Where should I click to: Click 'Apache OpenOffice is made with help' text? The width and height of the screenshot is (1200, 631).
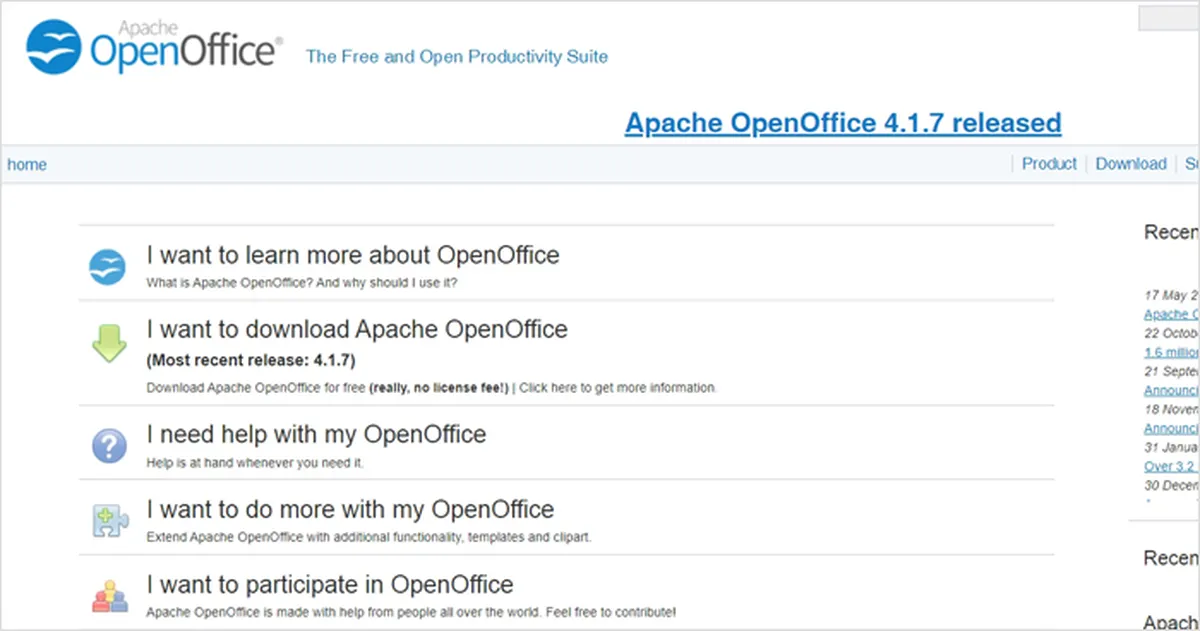coord(411,611)
